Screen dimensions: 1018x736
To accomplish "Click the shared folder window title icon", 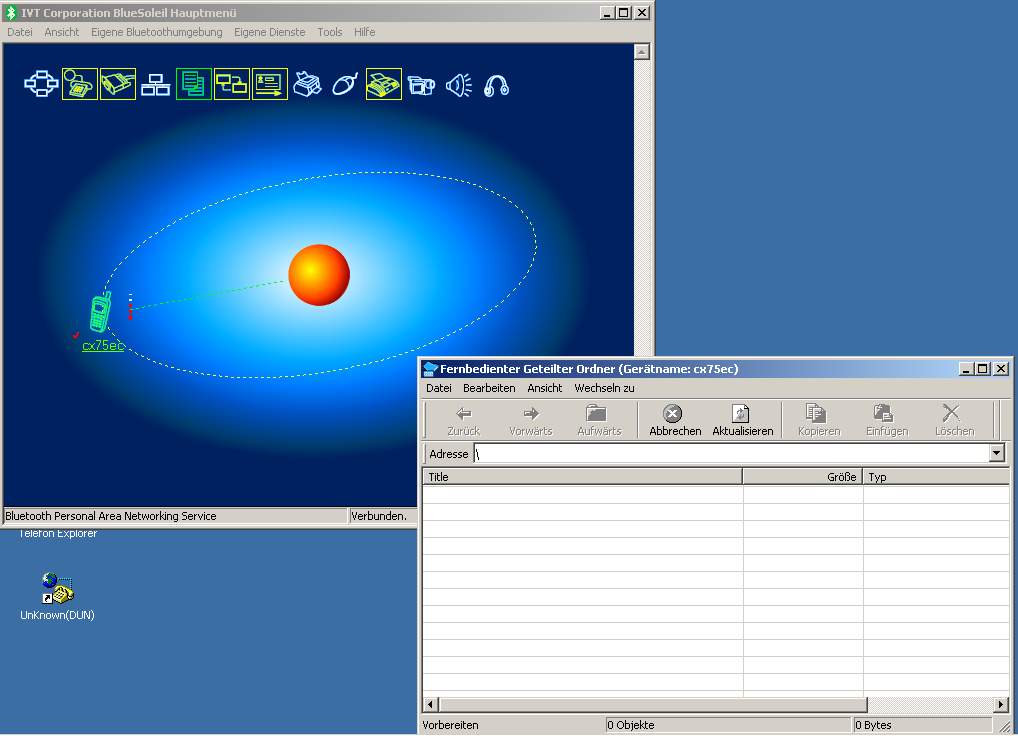I will coord(430,369).
